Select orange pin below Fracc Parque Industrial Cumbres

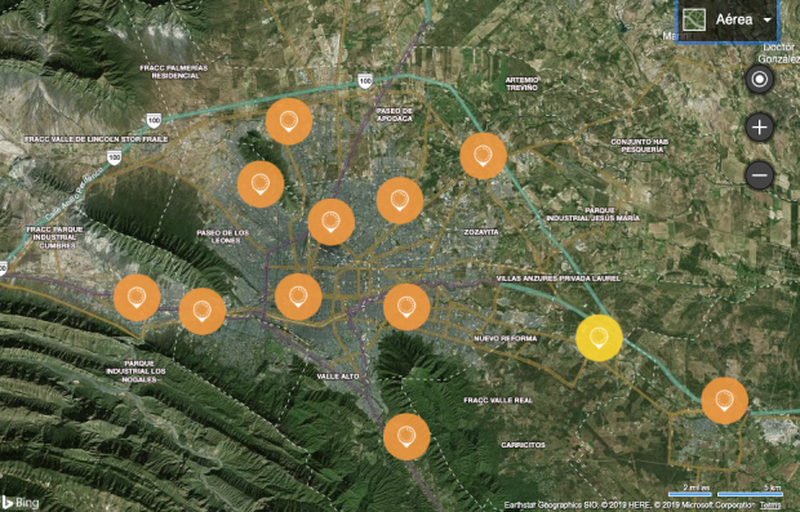click(137, 297)
